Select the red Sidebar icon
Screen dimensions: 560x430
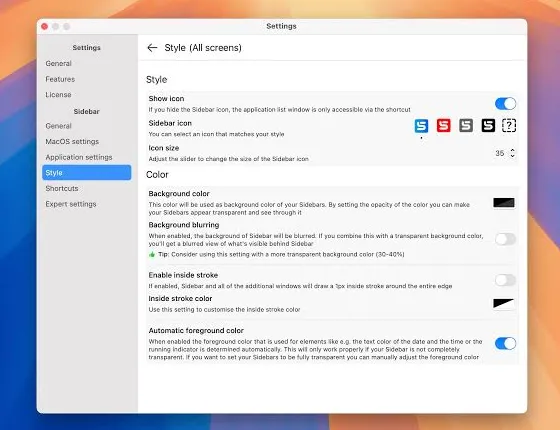[443, 126]
